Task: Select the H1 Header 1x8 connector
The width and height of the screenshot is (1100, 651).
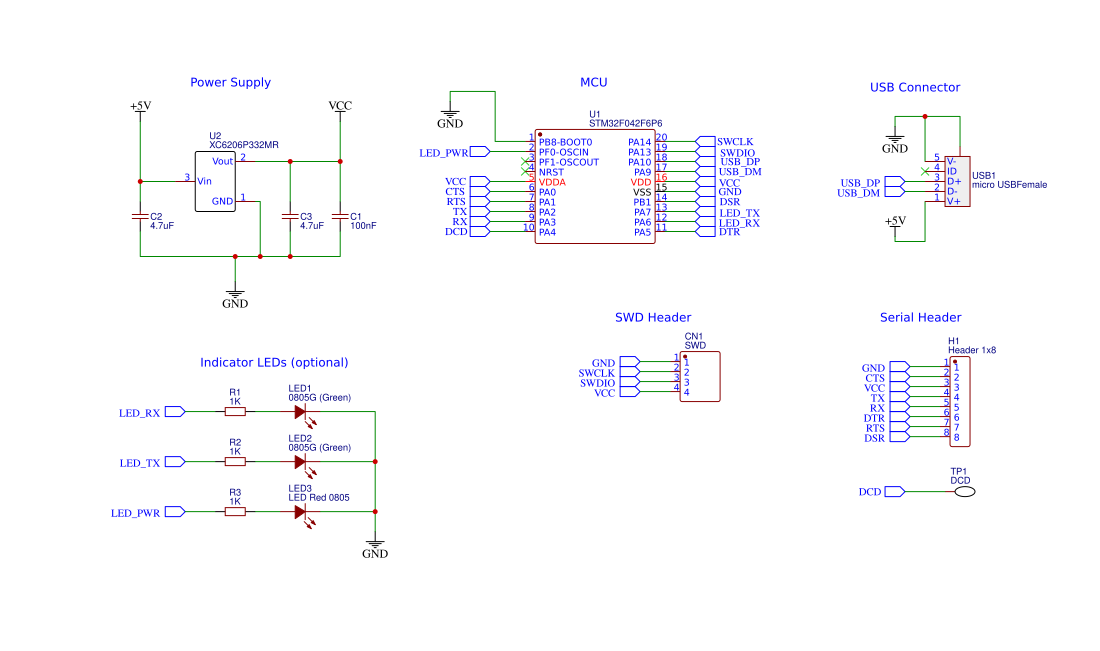Action: (x=960, y=400)
